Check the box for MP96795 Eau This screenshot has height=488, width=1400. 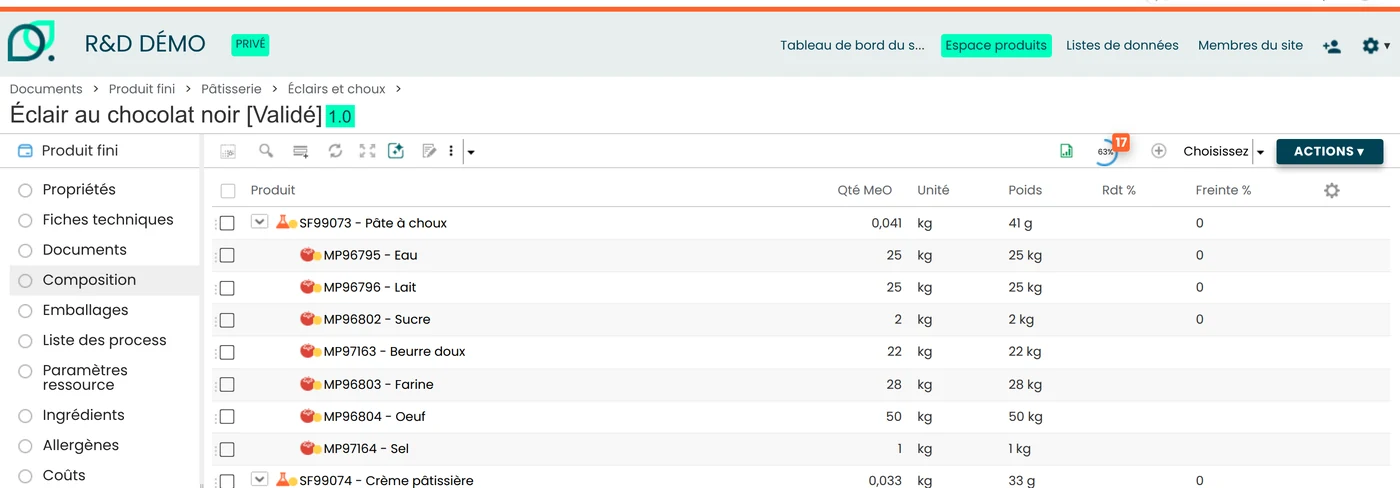tap(227, 255)
